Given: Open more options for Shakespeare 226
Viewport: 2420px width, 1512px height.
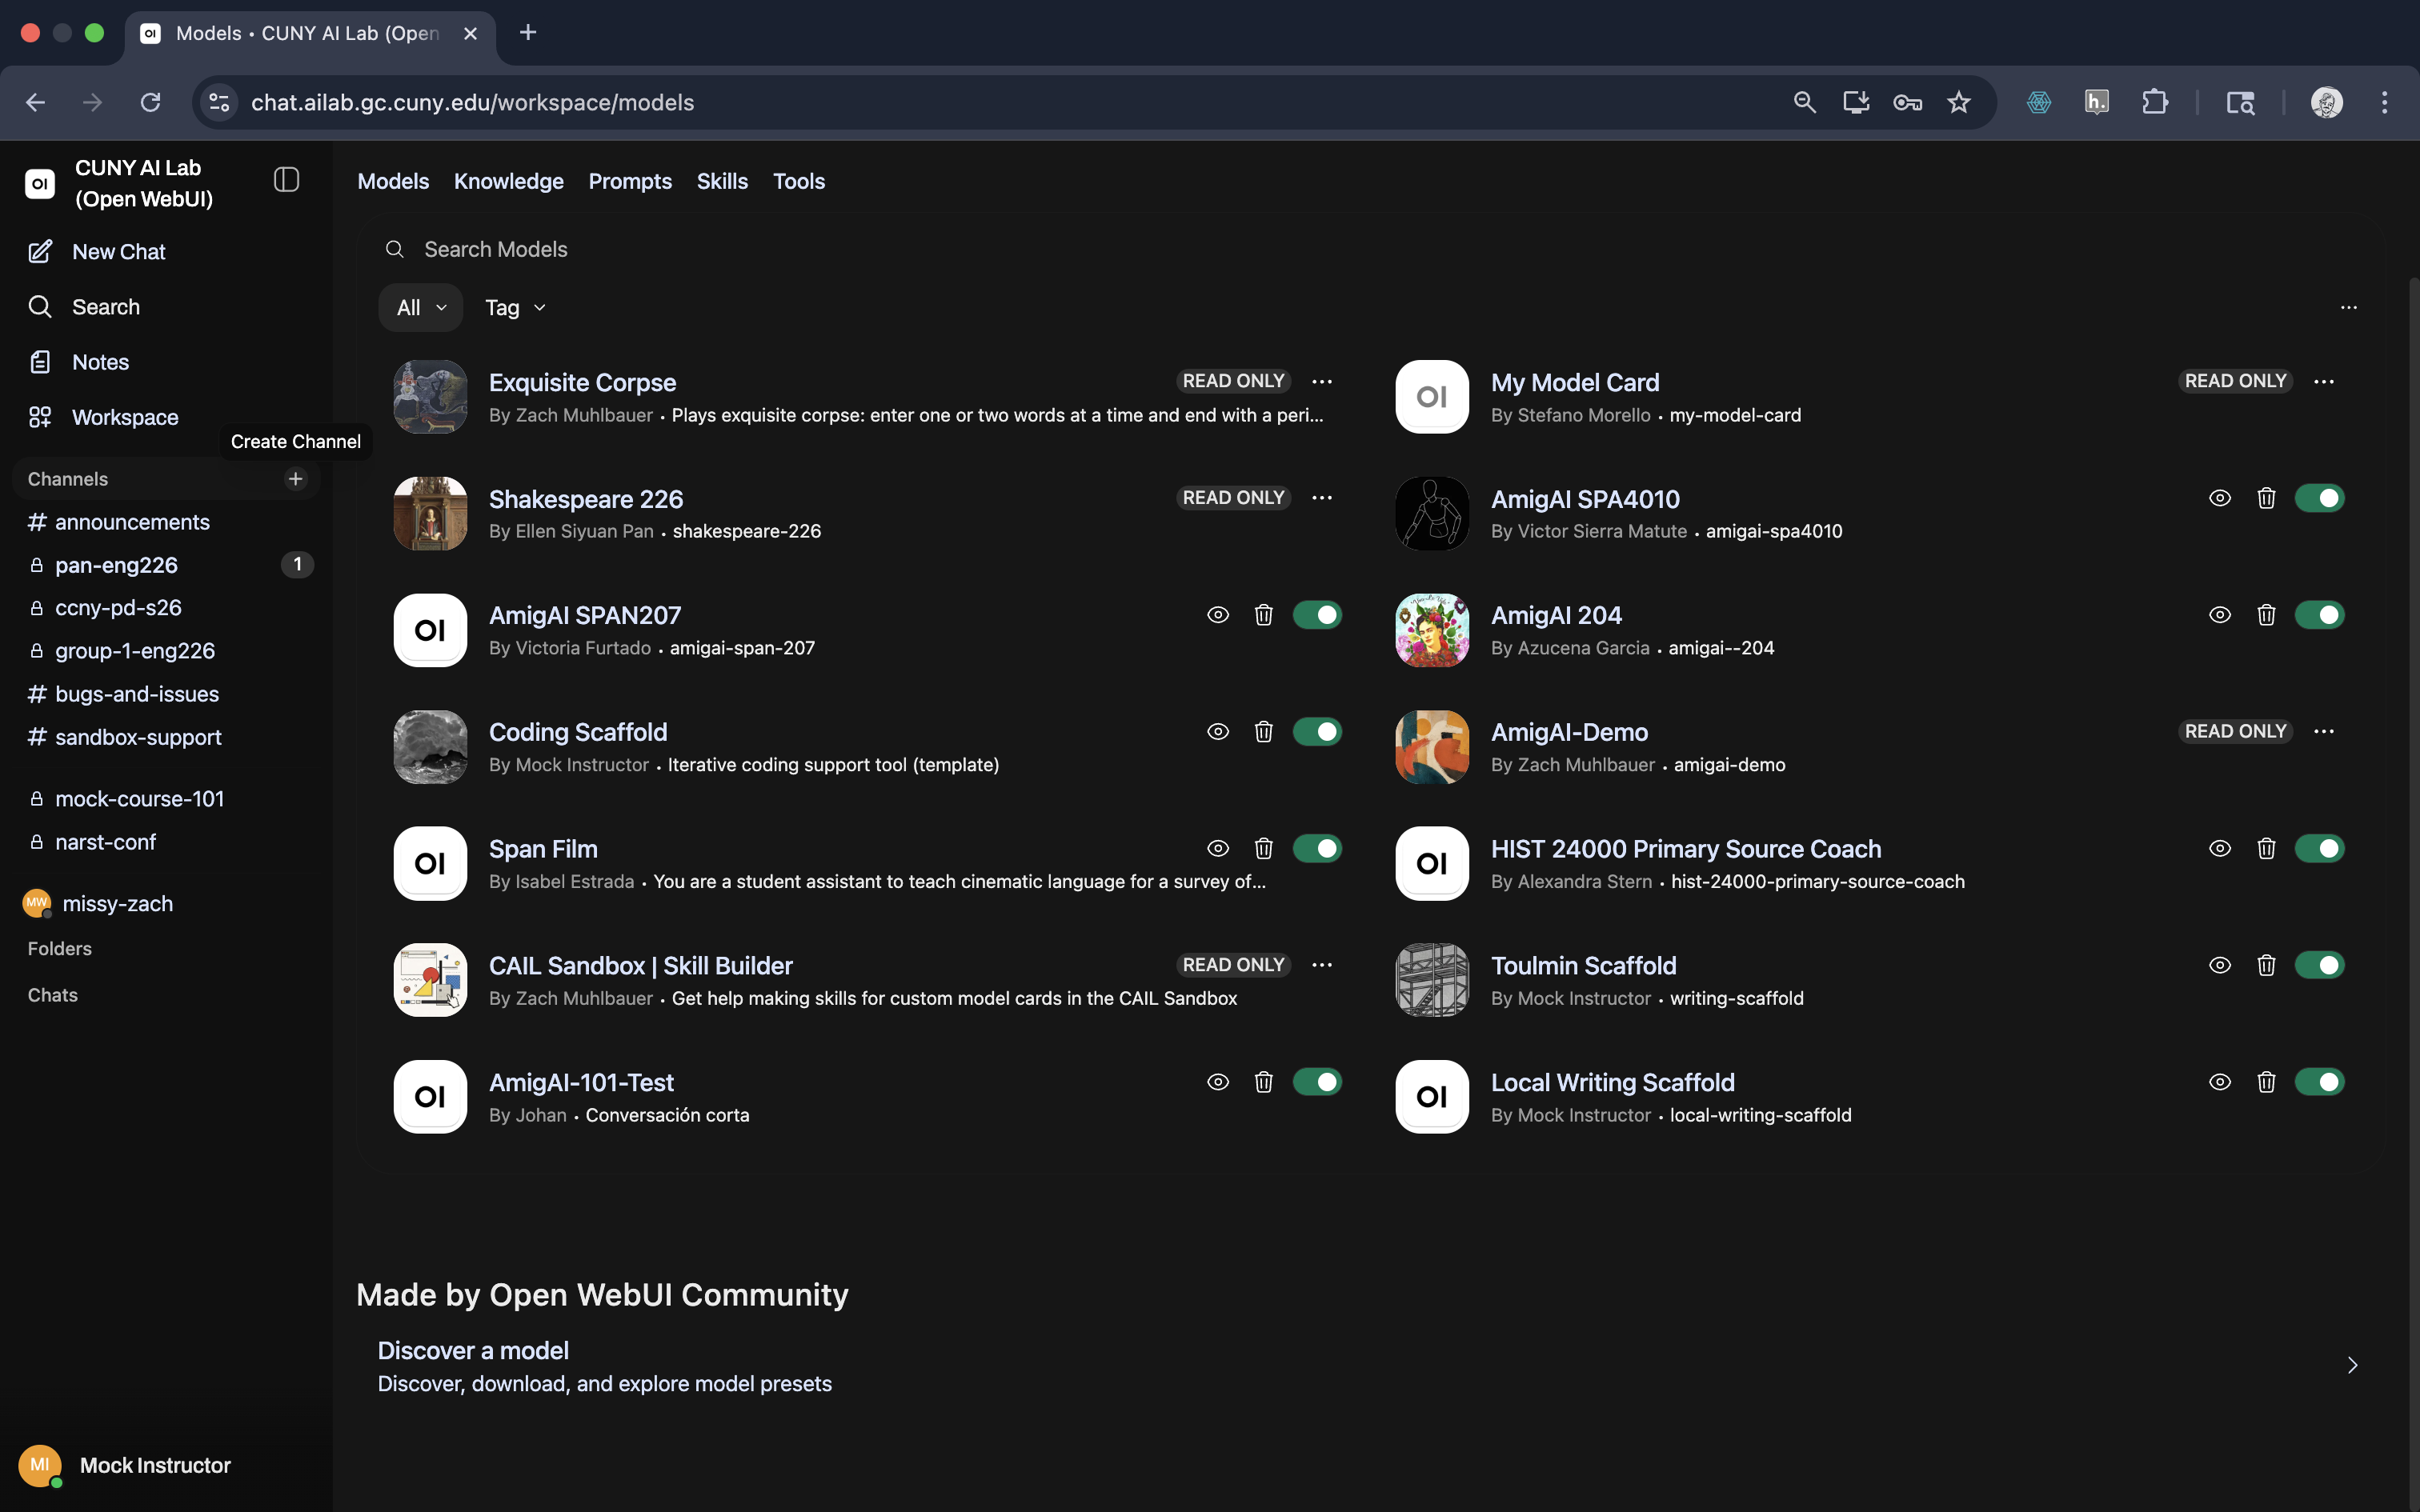Looking at the screenshot, I should tap(1322, 498).
